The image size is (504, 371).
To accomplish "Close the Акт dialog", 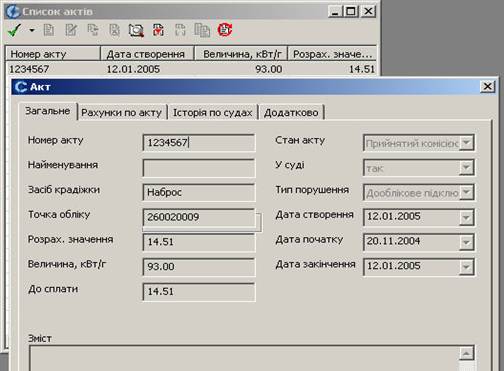I will coord(487,86).
